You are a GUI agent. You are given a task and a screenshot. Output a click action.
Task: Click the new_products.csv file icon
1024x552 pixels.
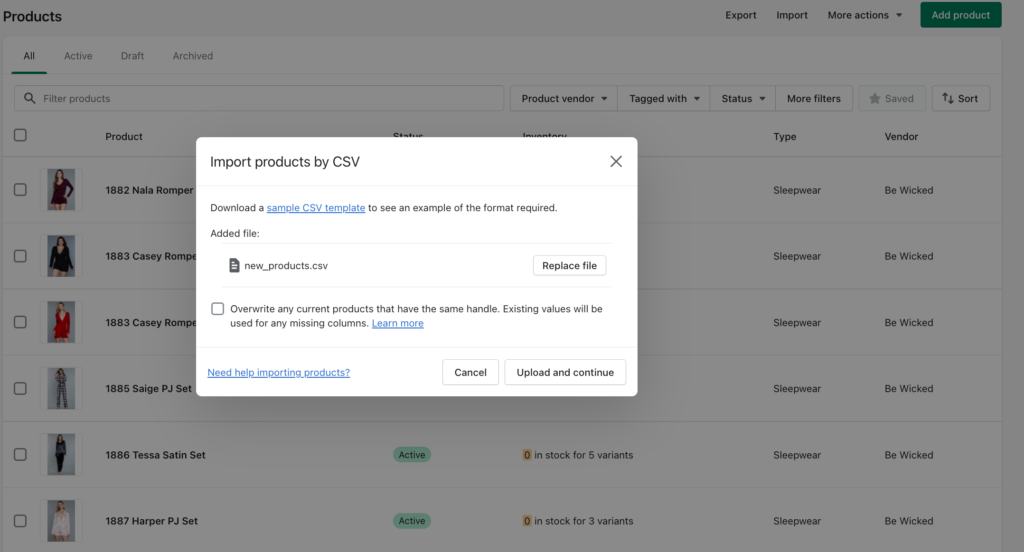(x=234, y=265)
